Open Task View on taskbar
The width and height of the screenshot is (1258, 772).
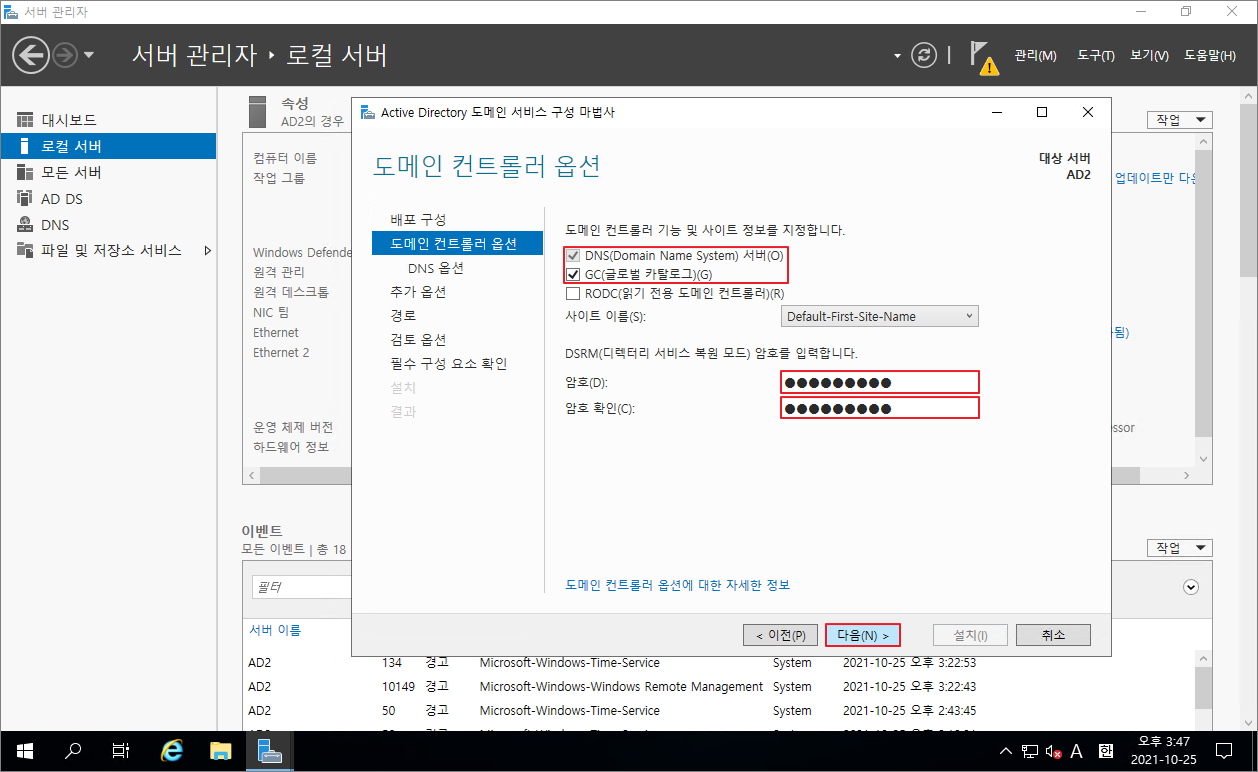click(x=120, y=750)
